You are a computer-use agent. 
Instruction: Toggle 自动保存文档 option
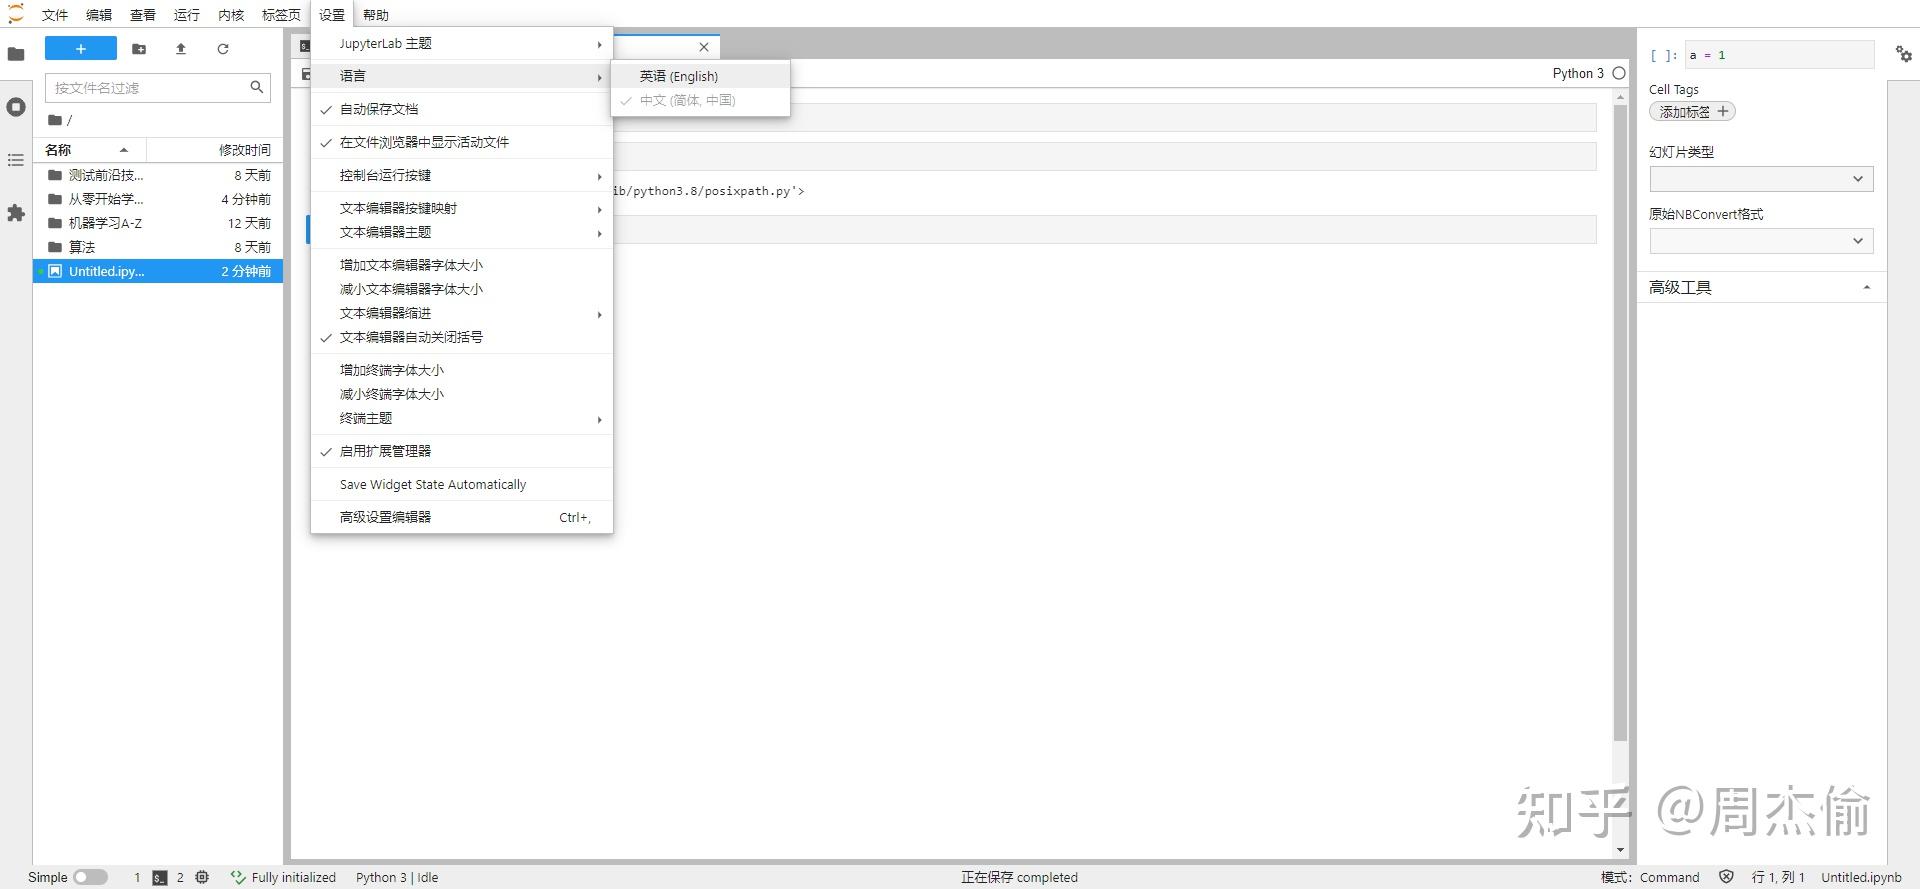pos(462,109)
